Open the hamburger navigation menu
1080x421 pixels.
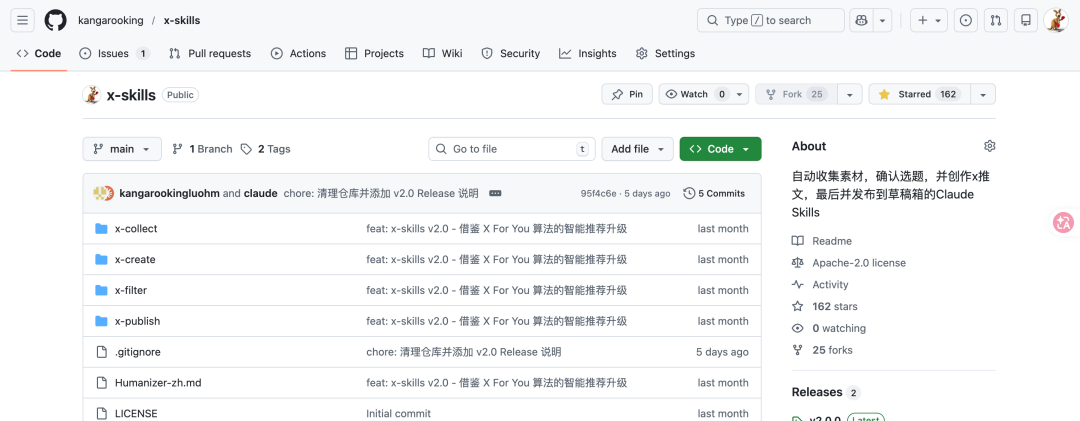tap(22, 21)
